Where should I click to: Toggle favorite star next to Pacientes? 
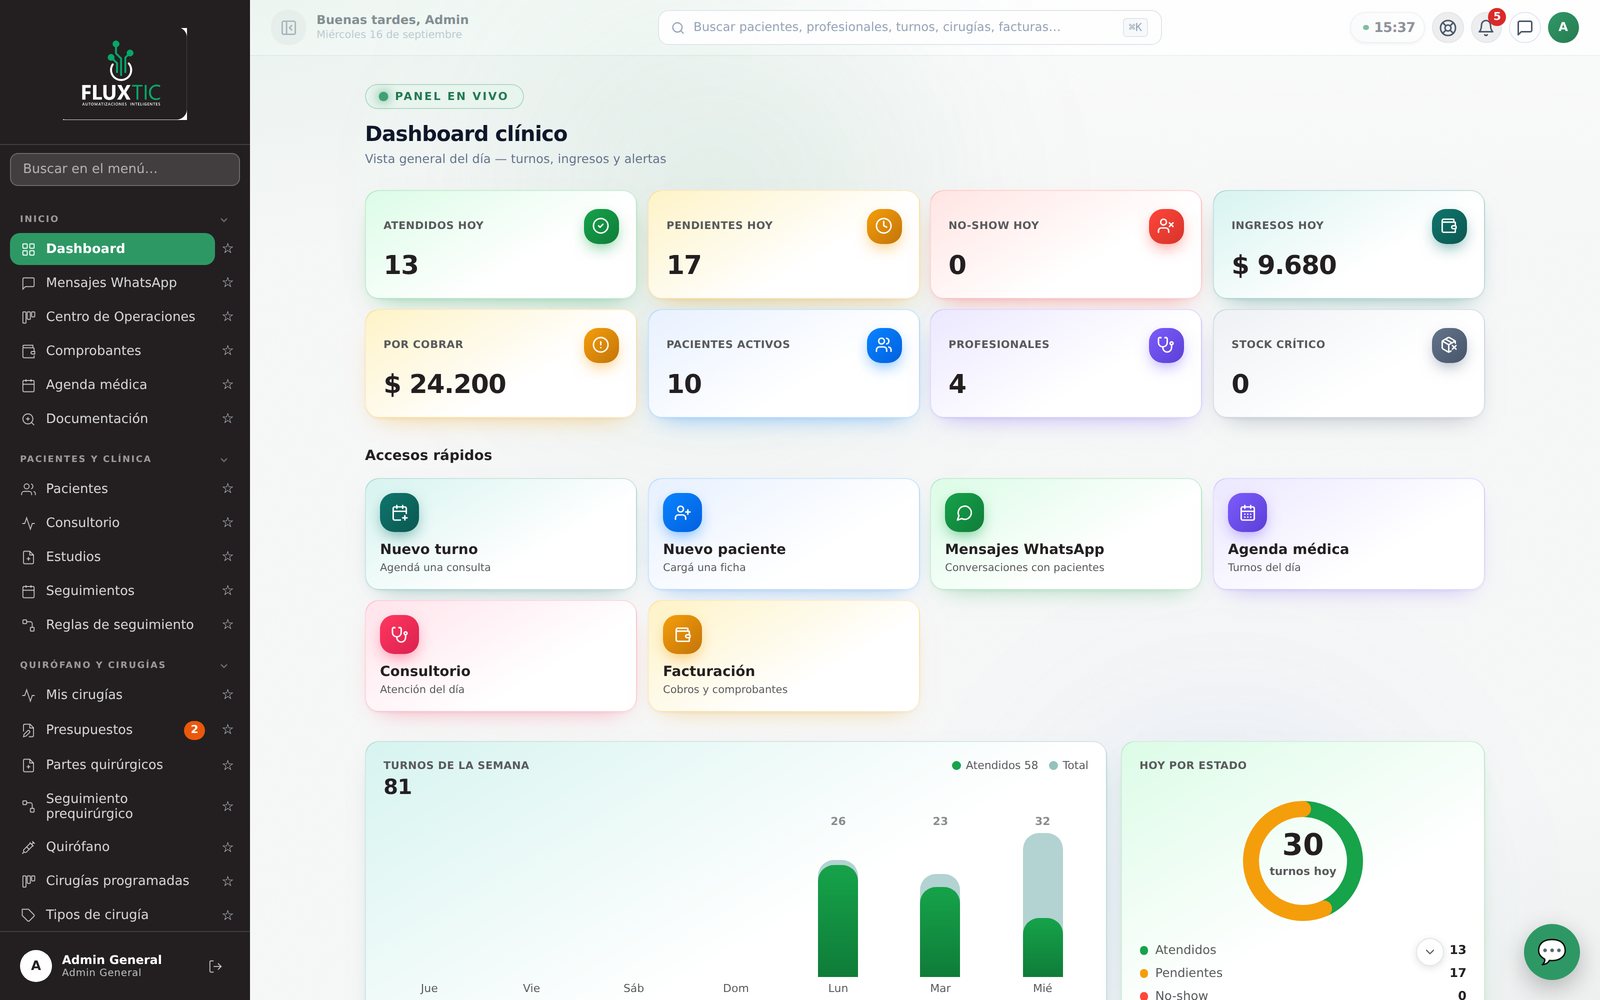click(x=227, y=489)
